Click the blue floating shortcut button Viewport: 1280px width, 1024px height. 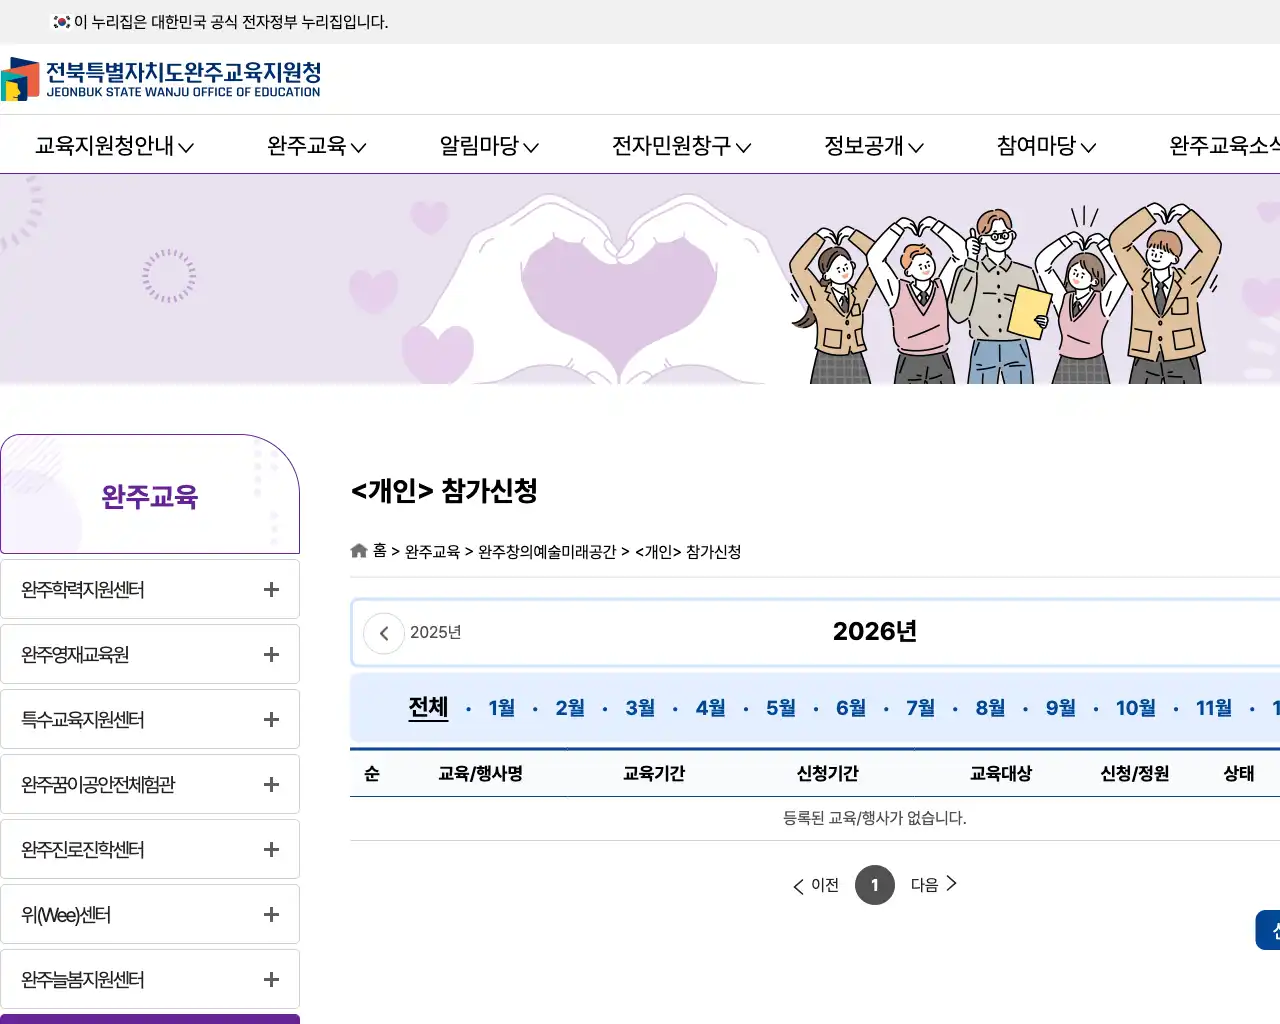click(1268, 929)
